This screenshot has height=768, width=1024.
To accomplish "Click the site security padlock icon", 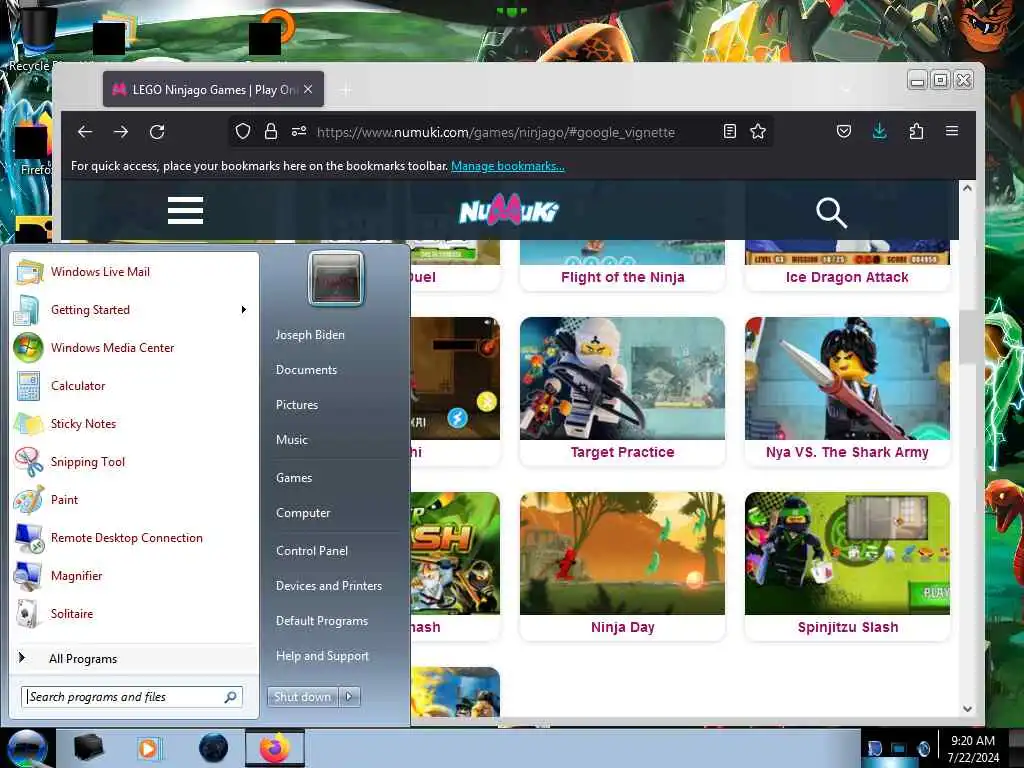I will (x=270, y=132).
